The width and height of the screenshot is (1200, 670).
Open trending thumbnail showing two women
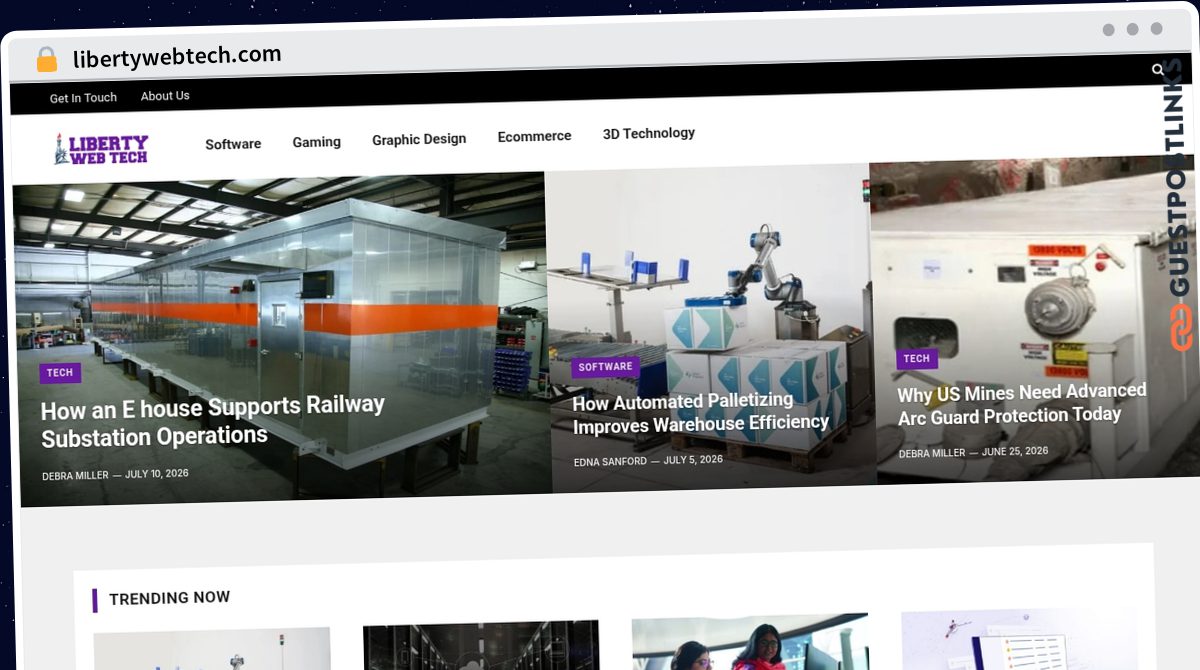point(750,642)
